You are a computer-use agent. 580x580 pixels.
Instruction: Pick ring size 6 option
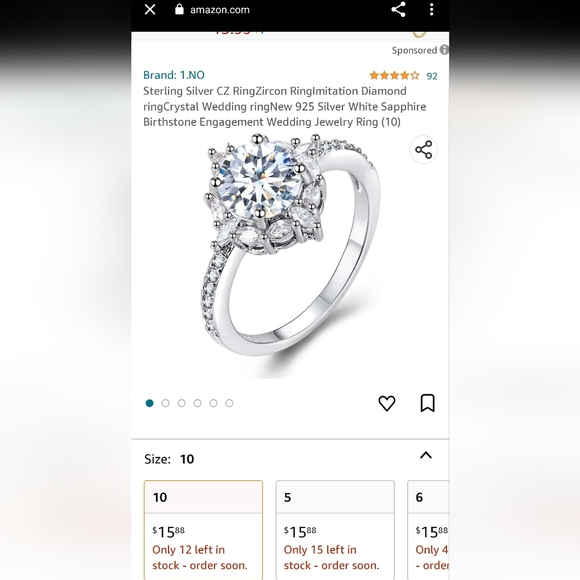tap(428, 530)
